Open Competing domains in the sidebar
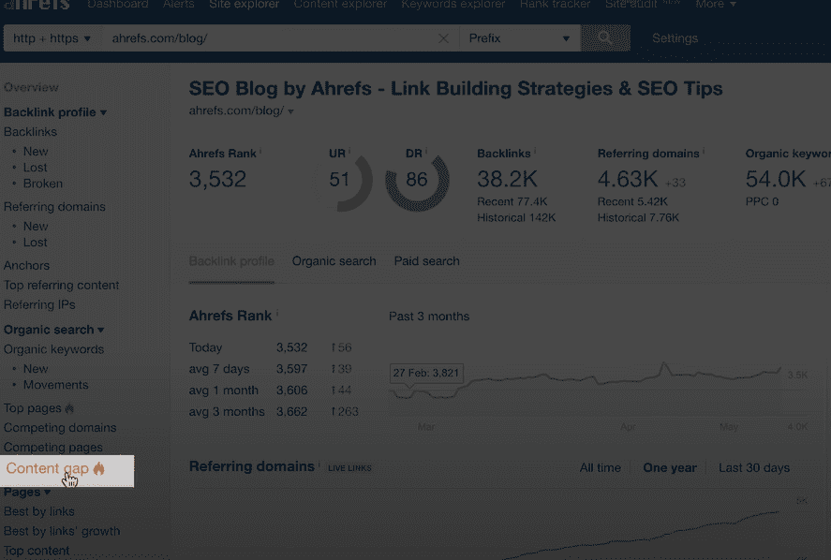This screenshot has height=560, width=831. pos(60,428)
